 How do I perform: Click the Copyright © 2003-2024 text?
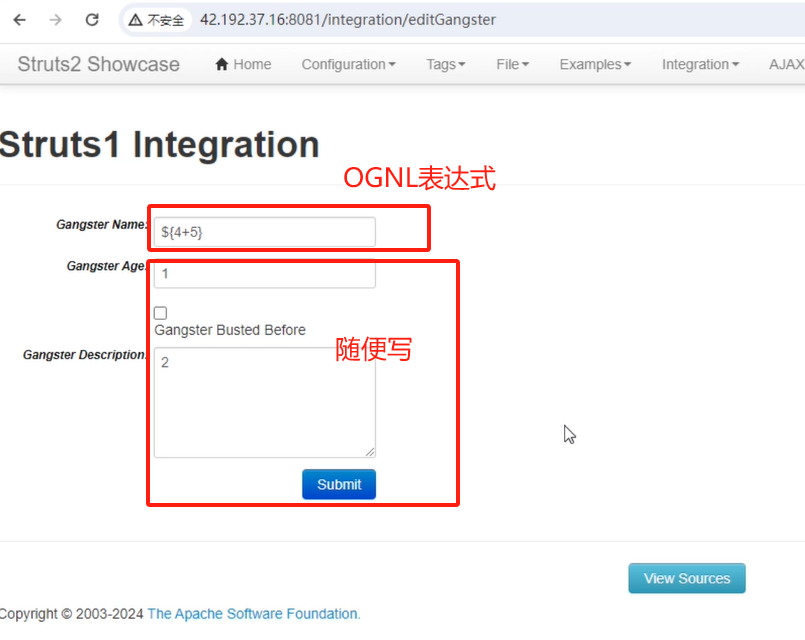point(71,614)
